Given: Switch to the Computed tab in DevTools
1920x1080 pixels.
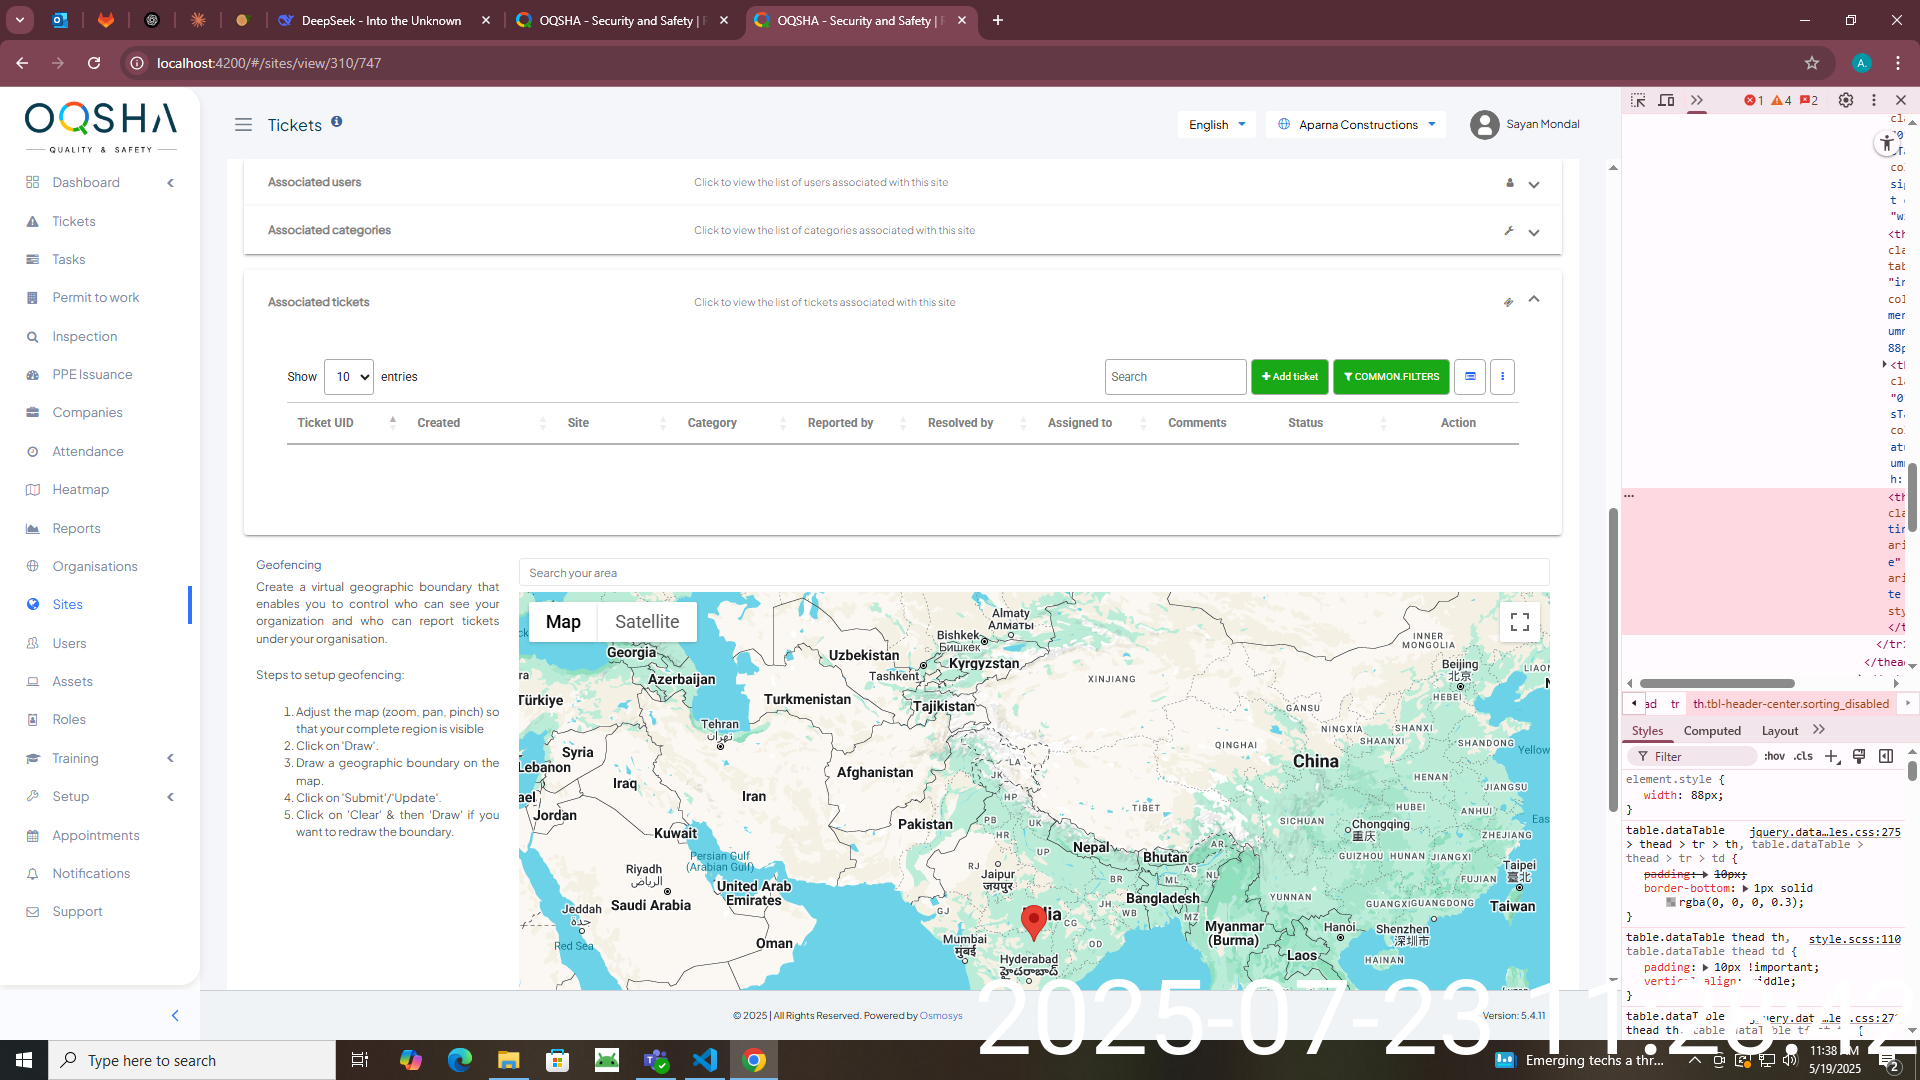Looking at the screenshot, I should click(x=1711, y=731).
